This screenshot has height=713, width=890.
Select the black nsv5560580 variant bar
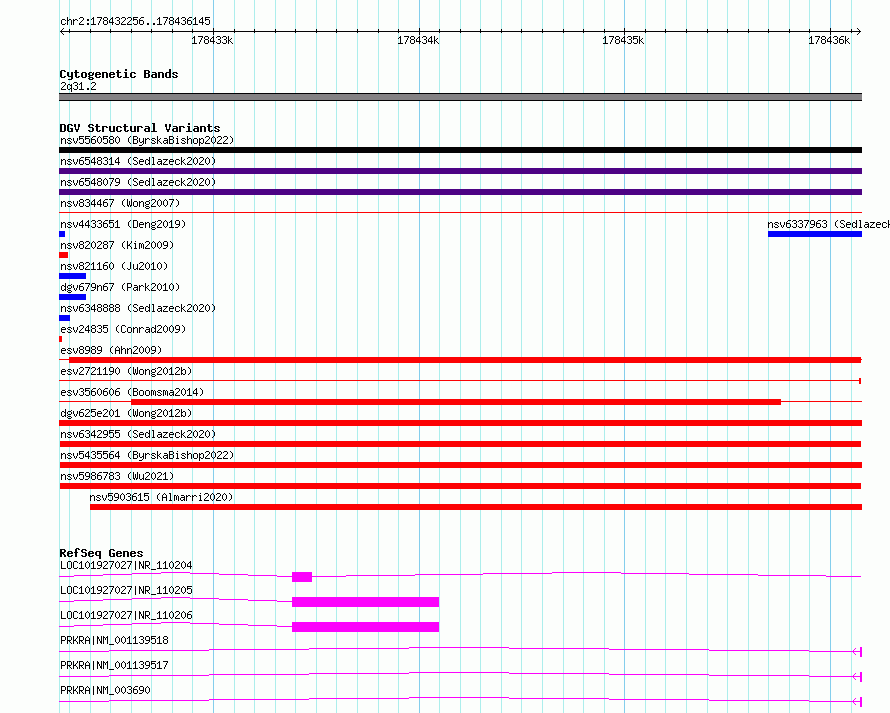click(x=460, y=150)
